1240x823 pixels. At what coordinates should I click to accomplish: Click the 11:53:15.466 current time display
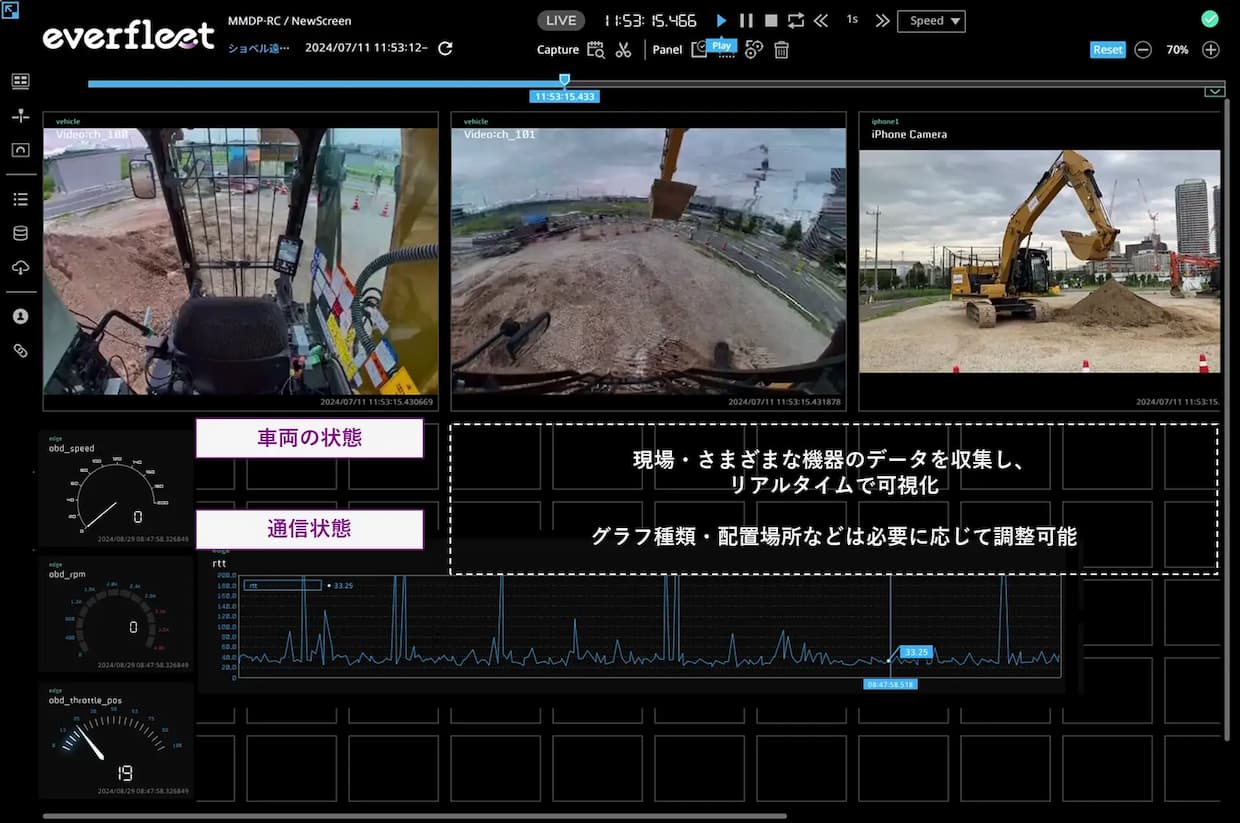[x=650, y=20]
